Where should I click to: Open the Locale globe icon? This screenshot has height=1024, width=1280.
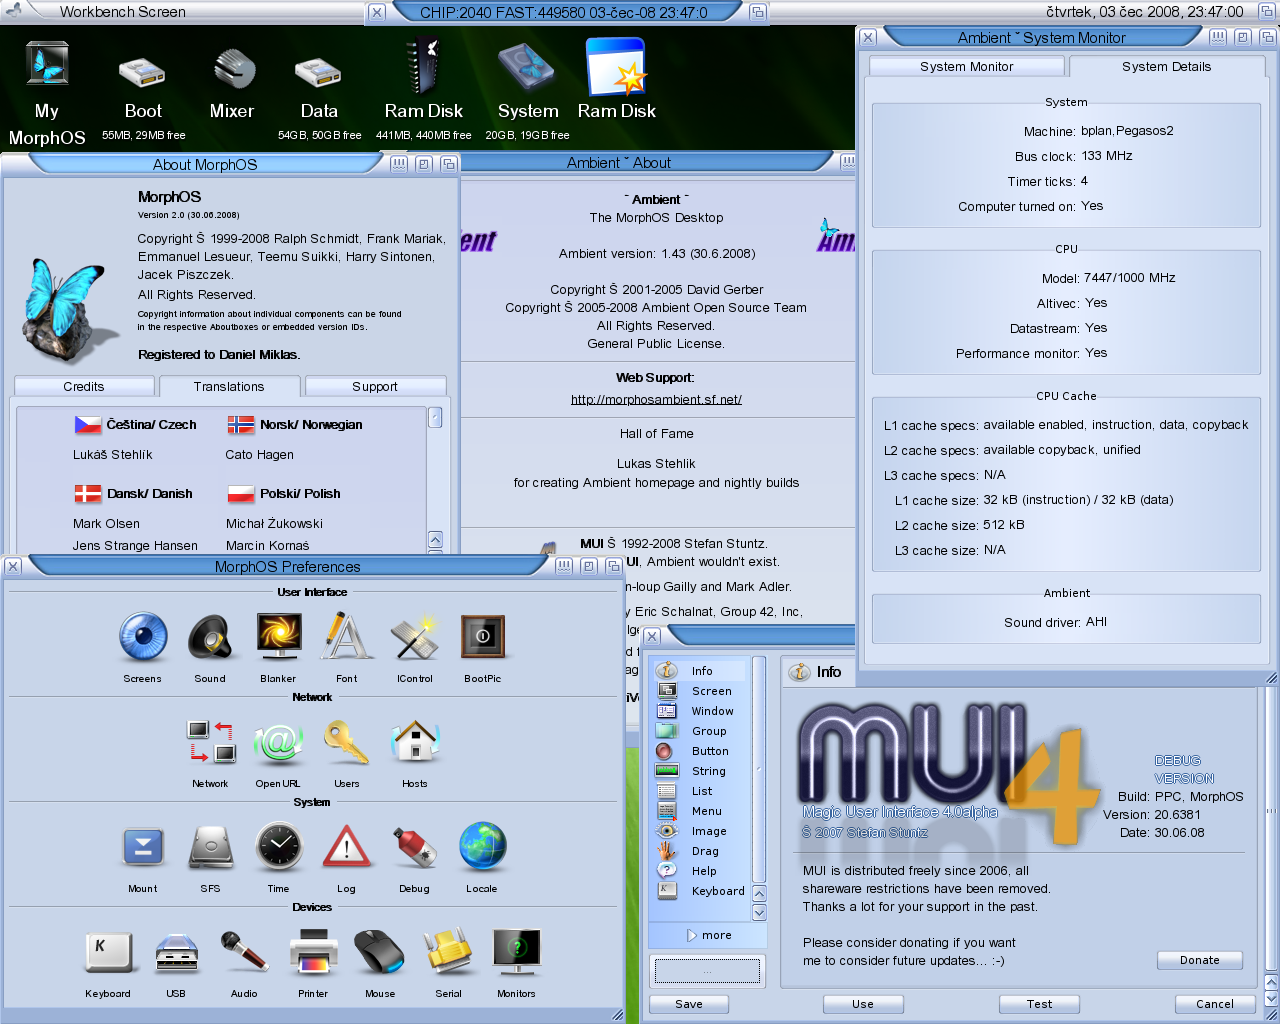click(482, 848)
